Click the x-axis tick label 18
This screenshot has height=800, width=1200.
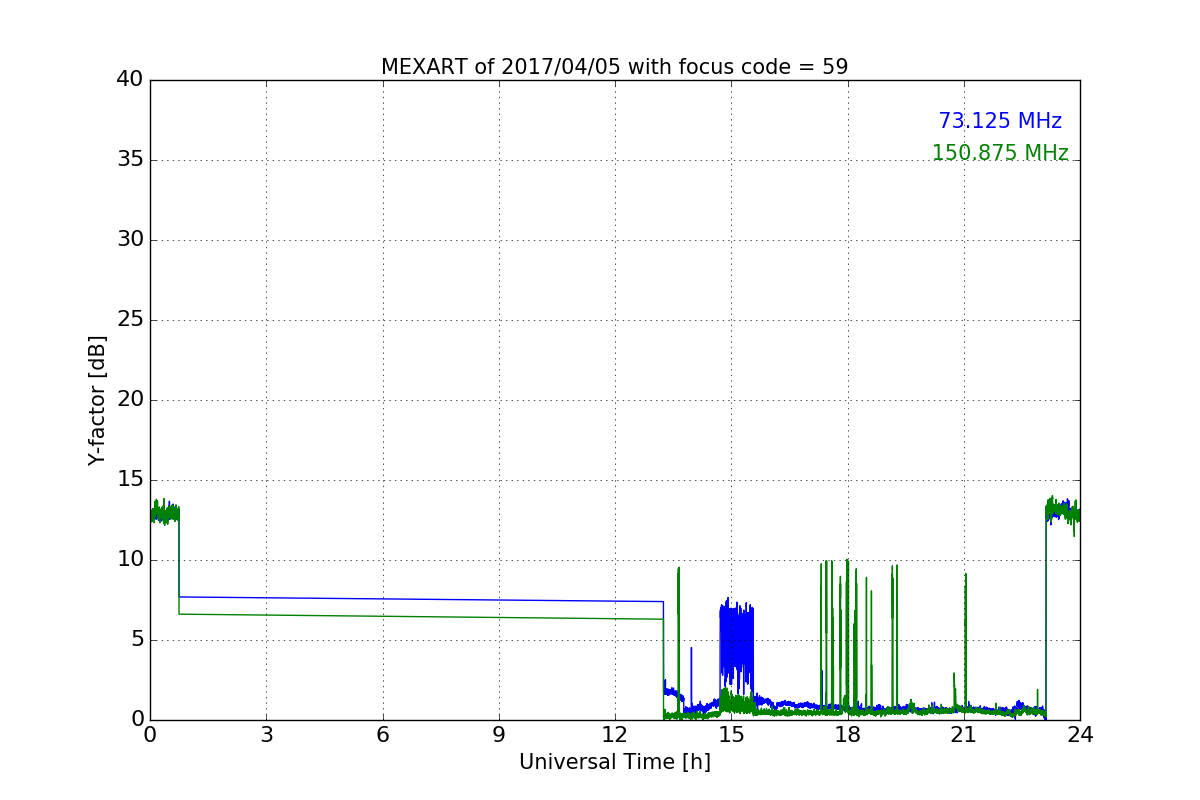click(x=848, y=735)
